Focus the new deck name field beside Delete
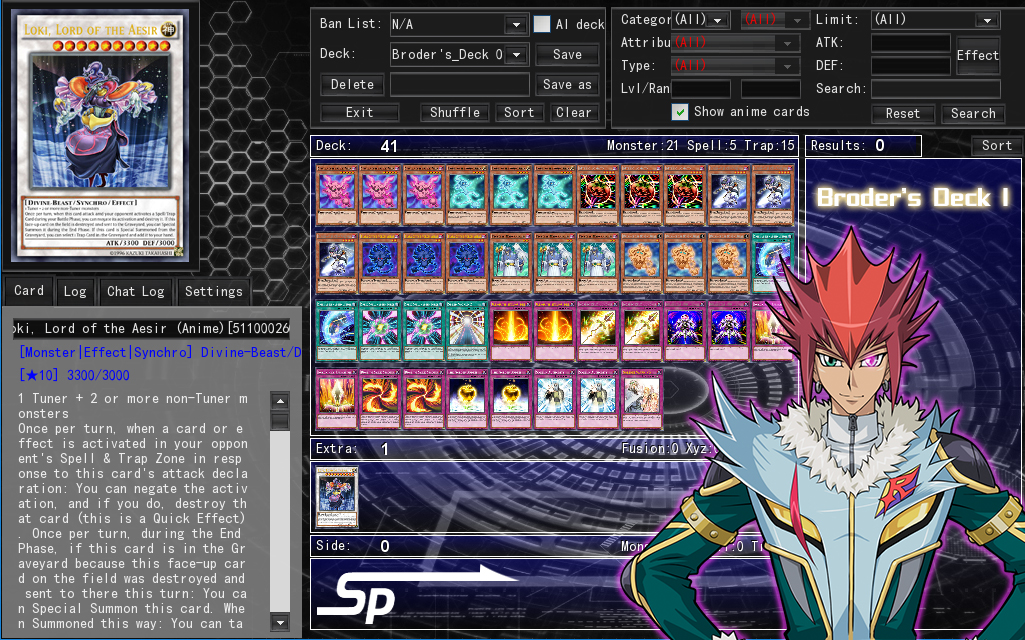 [460, 84]
